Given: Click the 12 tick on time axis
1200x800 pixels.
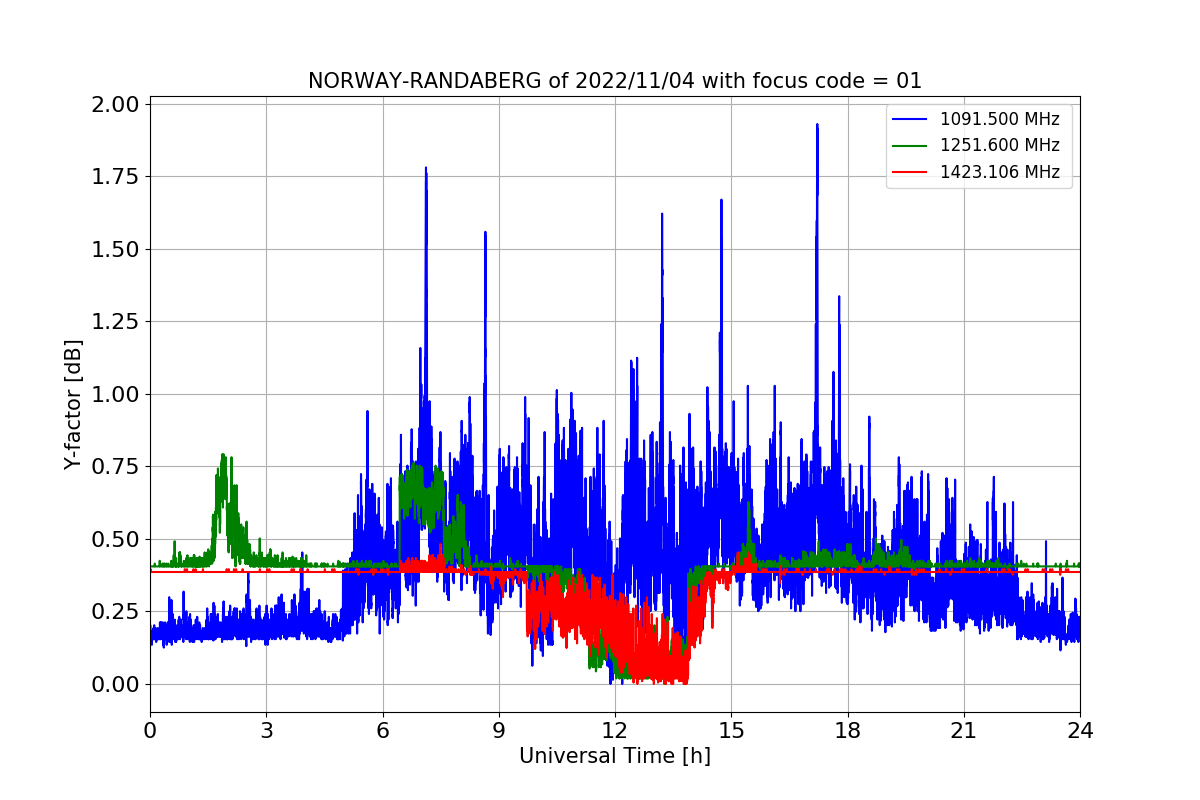Looking at the screenshot, I should pyautogui.click(x=615, y=731).
